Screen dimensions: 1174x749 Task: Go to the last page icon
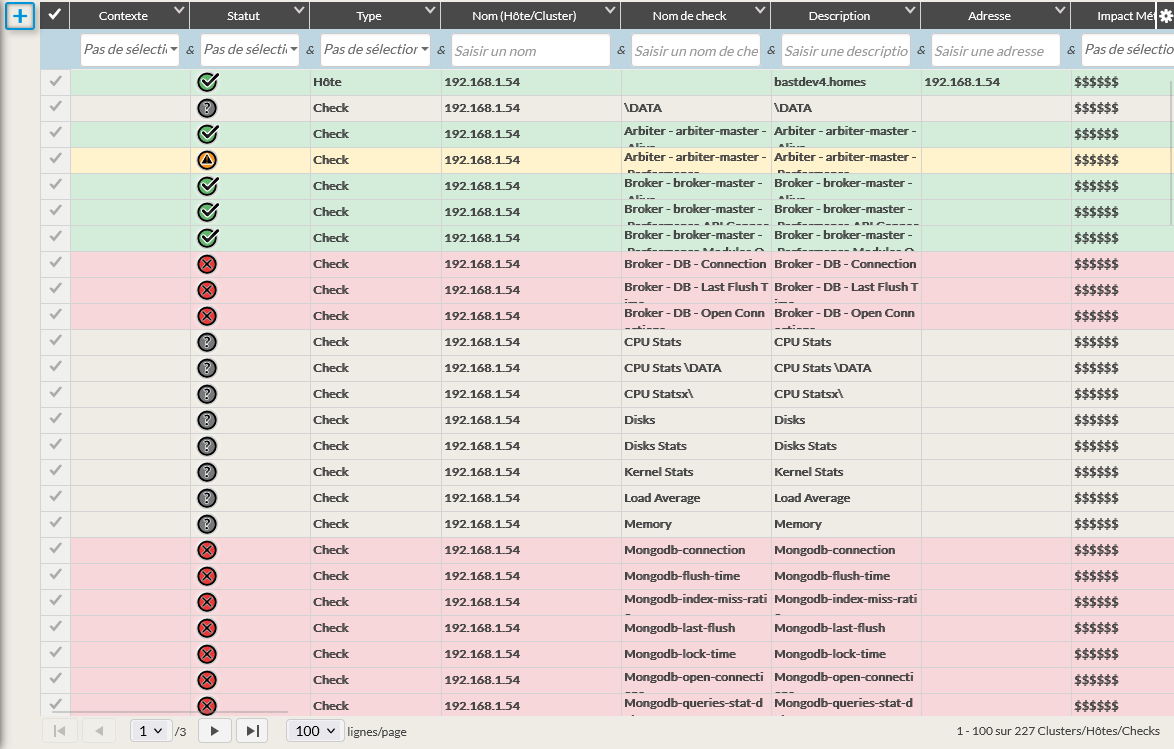pos(253,731)
